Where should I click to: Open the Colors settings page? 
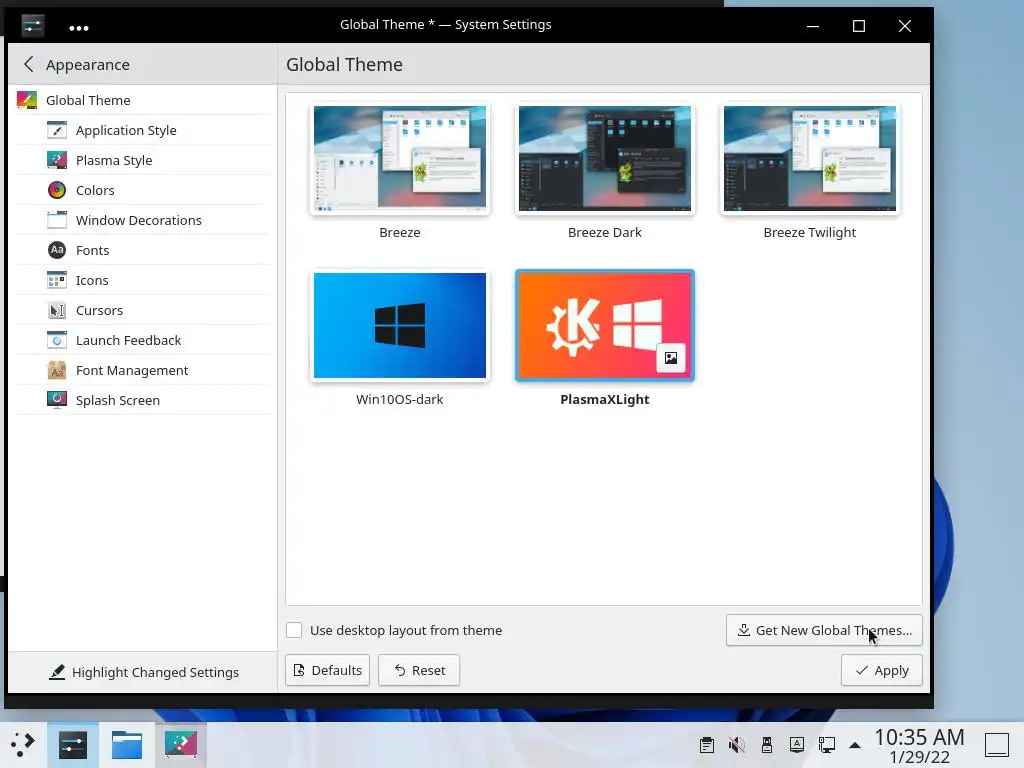tap(142, 190)
